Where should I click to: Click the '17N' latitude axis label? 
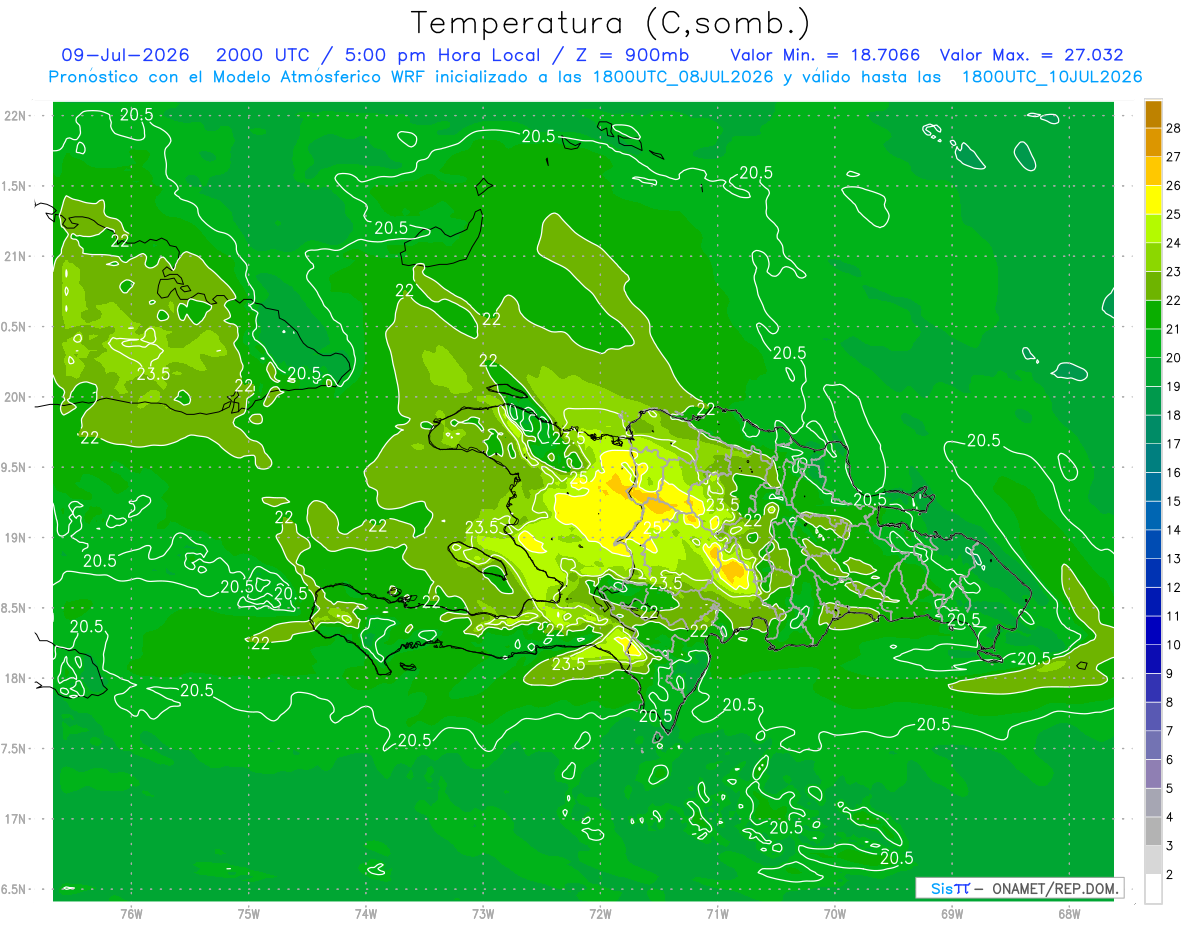(x=16, y=819)
